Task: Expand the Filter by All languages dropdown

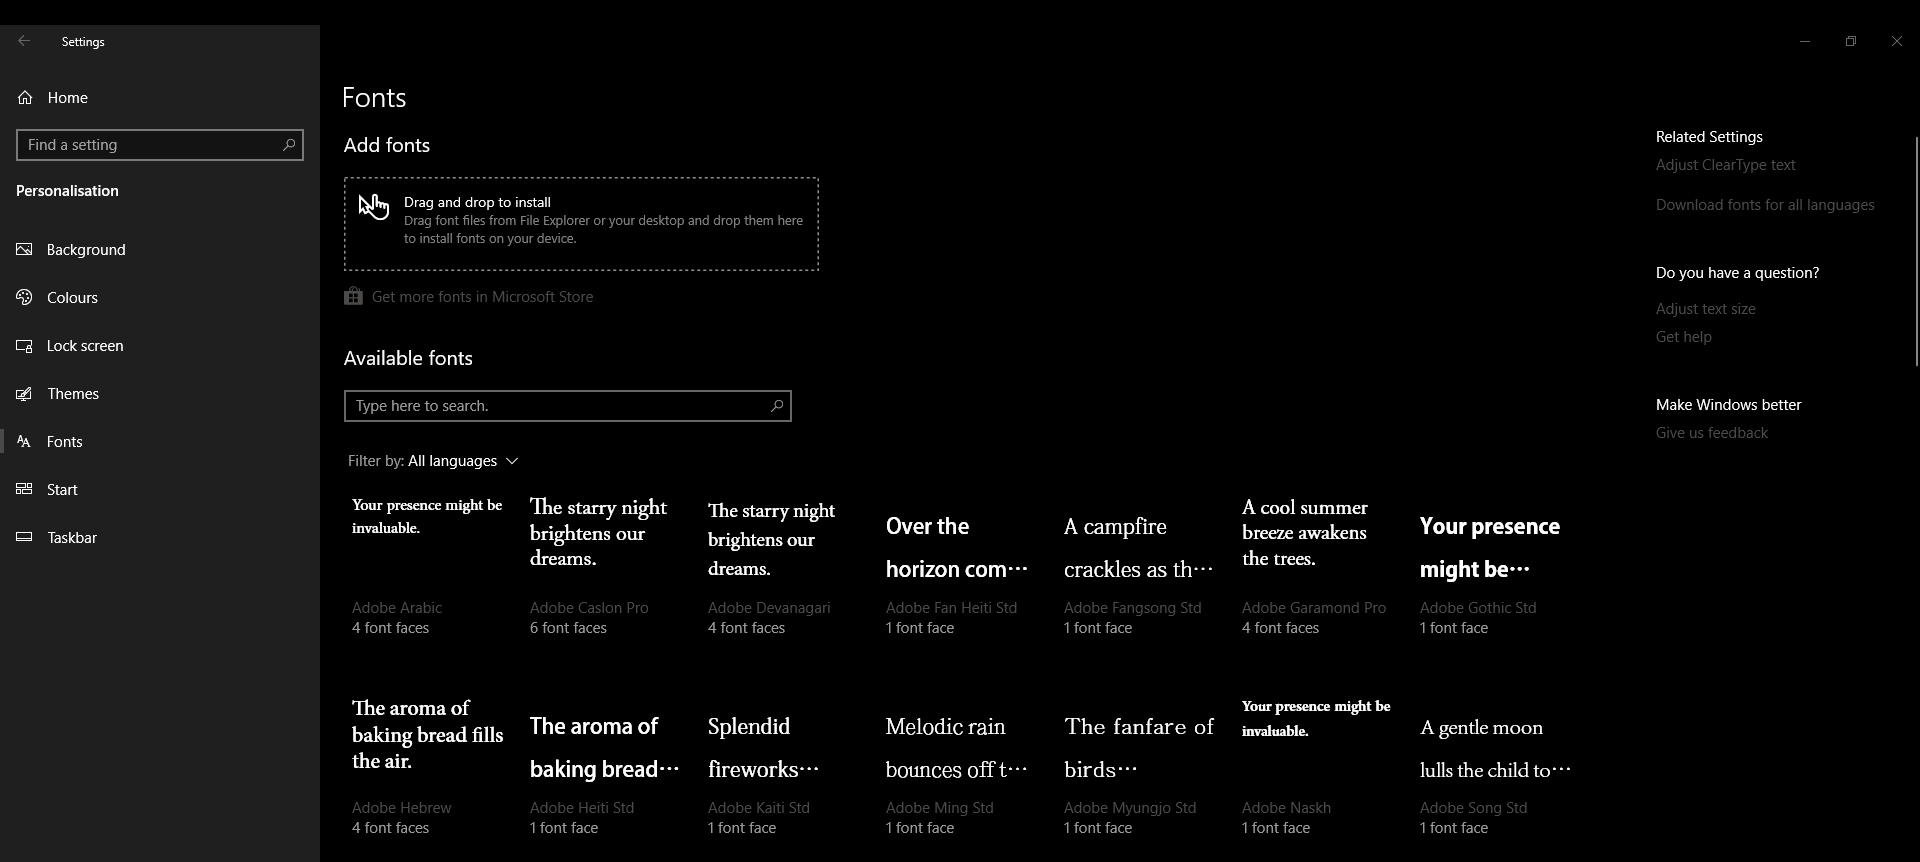Action: click(433, 460)
